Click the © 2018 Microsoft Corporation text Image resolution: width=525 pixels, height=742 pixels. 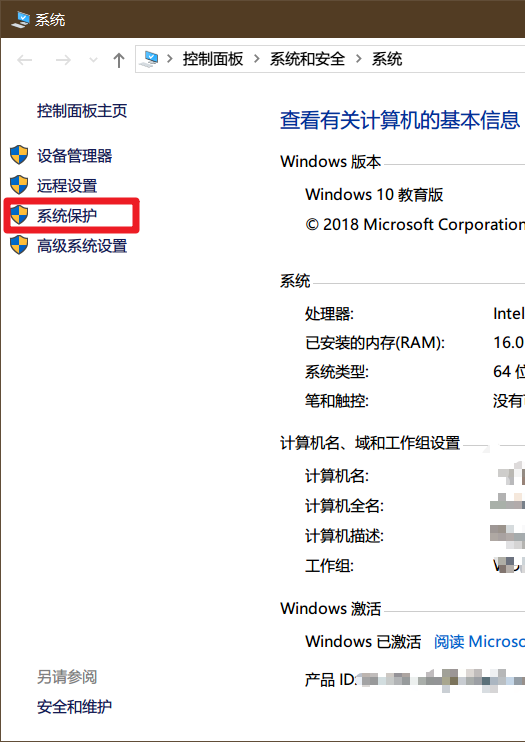point(415,224)
